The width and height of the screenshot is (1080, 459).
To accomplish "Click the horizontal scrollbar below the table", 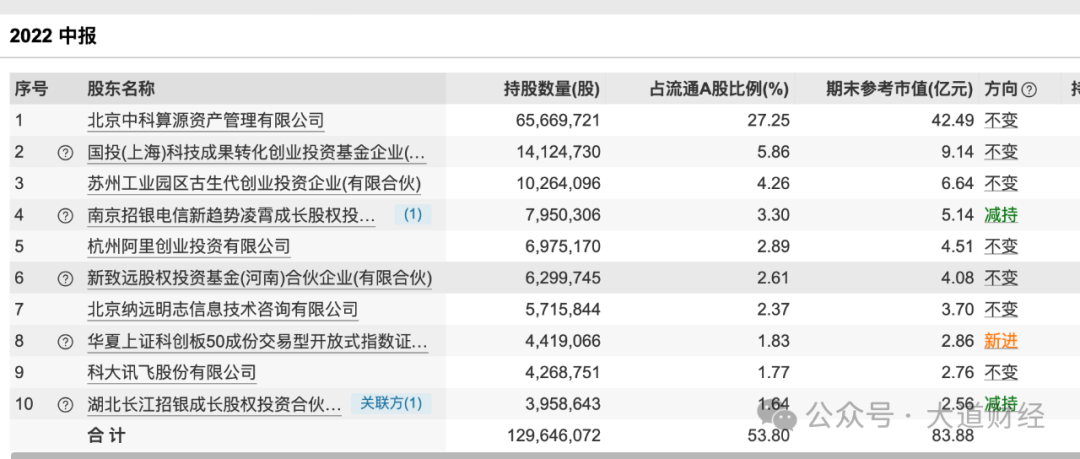I will coord(545,456).
